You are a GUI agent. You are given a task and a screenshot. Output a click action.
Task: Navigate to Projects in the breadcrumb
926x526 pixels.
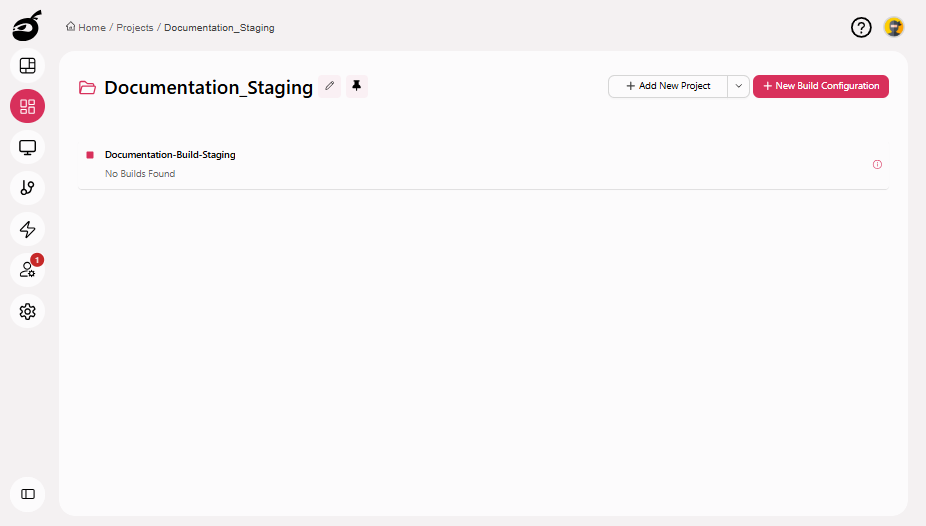[135, 28]
